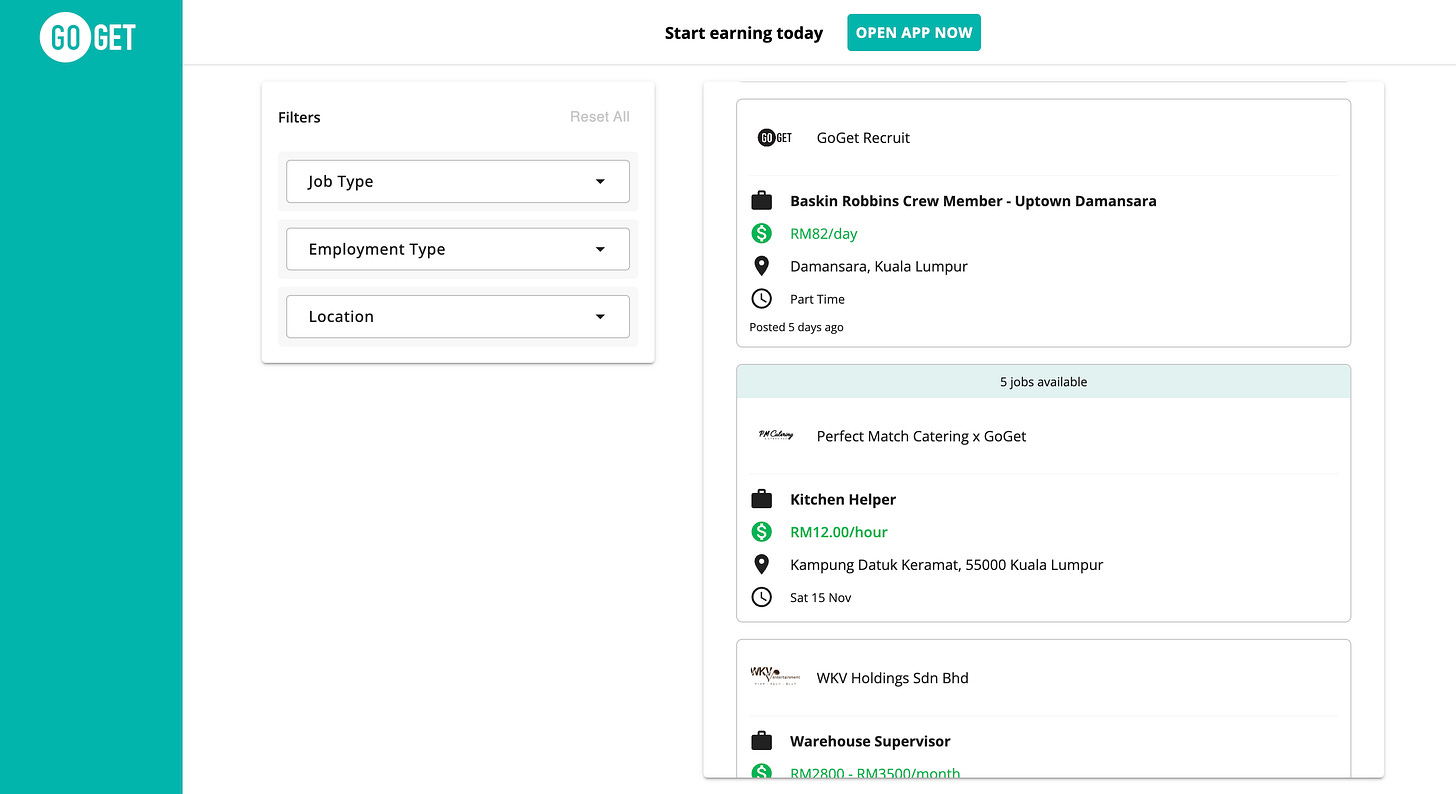
Task: Click the WKV Holdings Sdn Bhd name
Action: pos(893,678)
